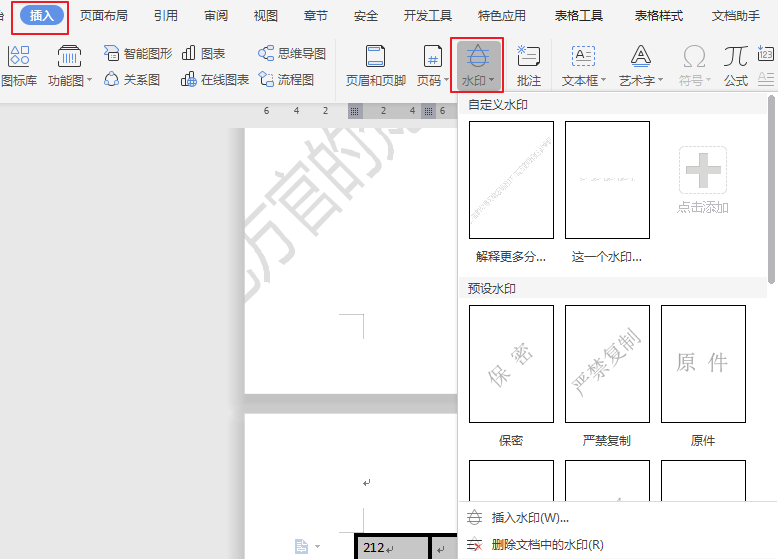Click the paste options document icon
778x559 pixels.
(x=301, y=547)
